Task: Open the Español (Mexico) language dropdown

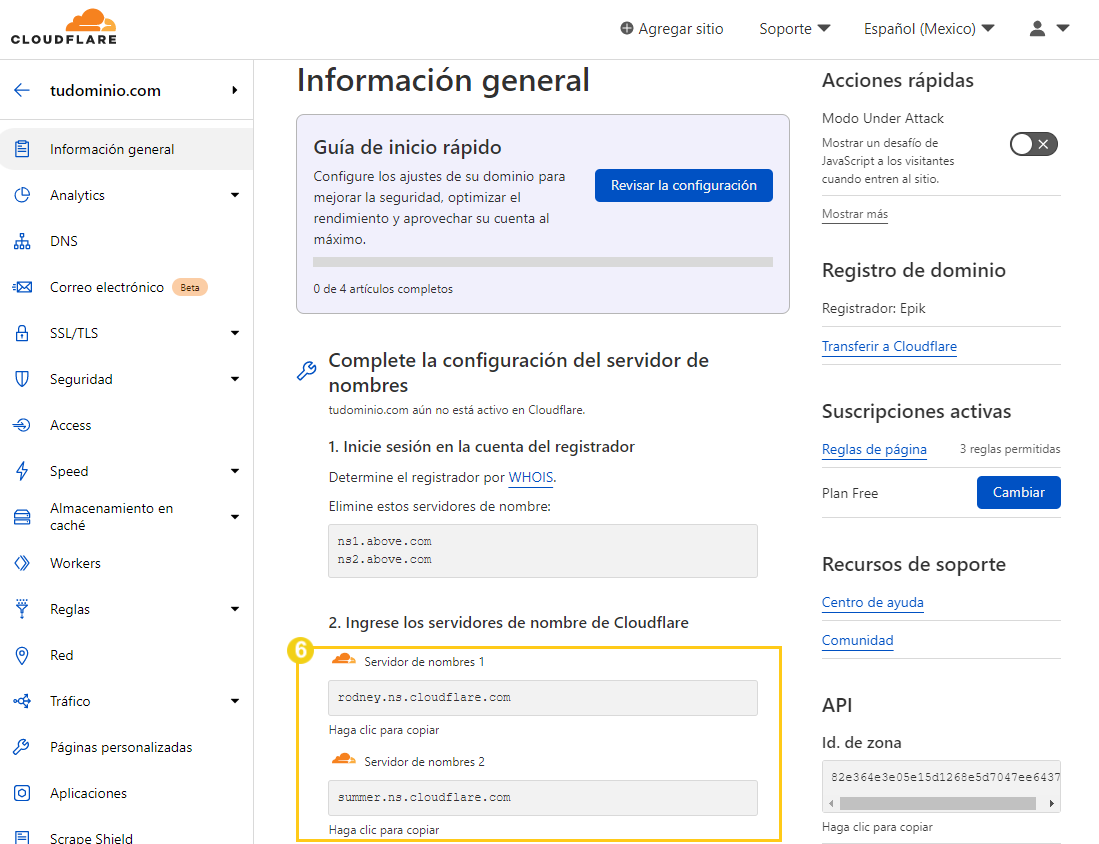Action: [x=929, y=29]
